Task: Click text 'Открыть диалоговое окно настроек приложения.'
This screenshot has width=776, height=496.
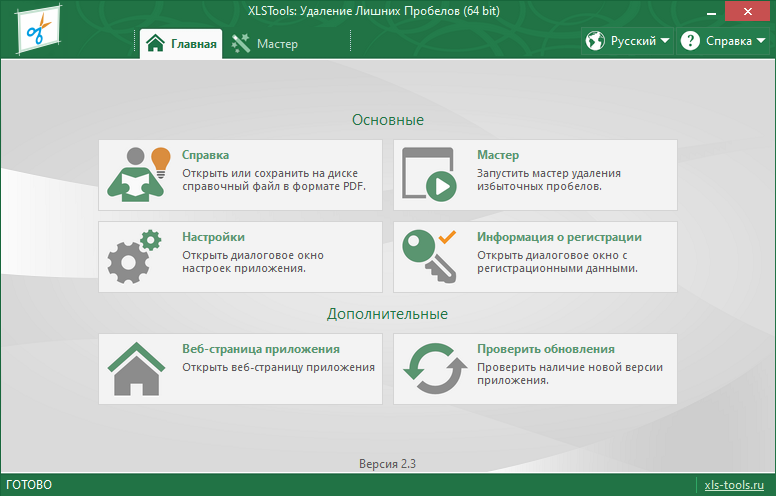Action: (x=253, y=262)
